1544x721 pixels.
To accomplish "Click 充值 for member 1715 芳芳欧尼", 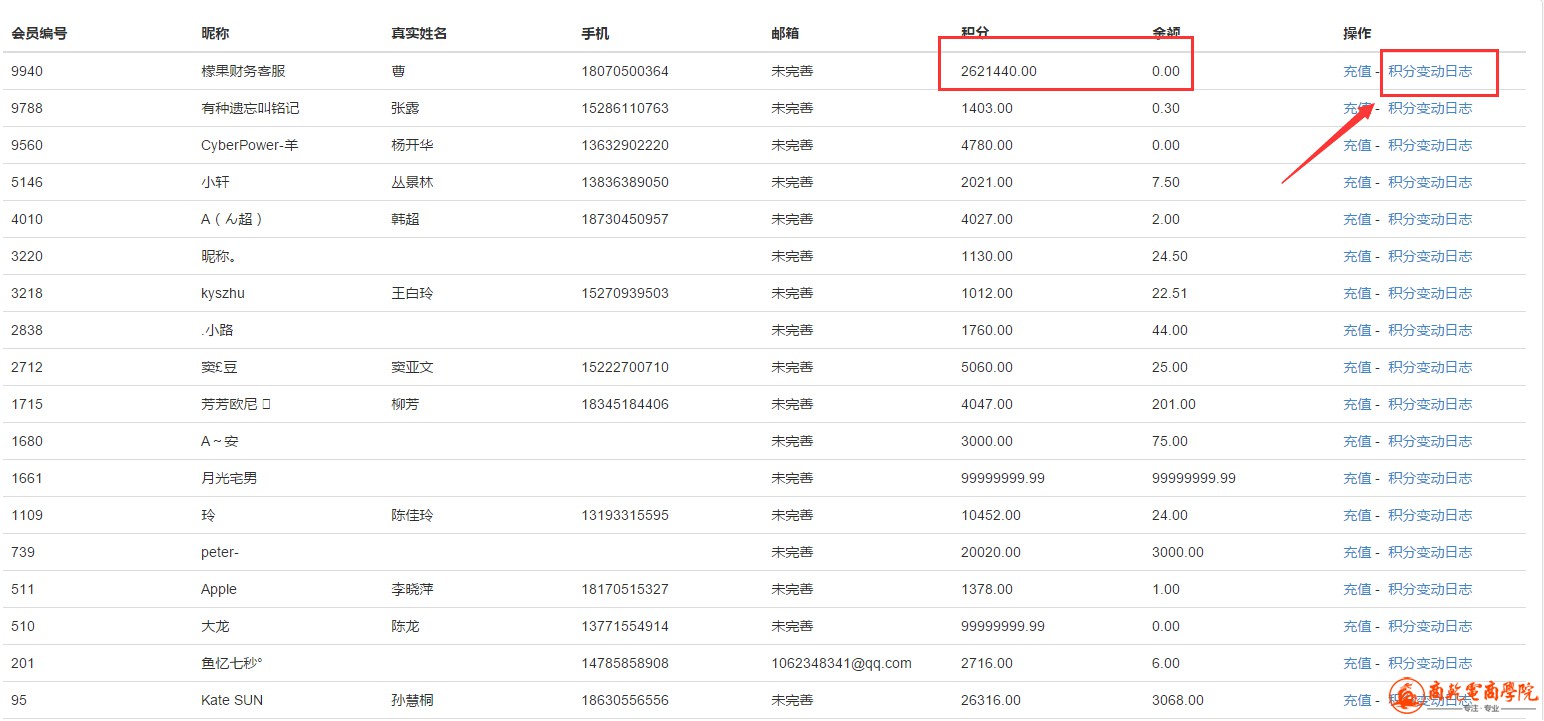I will point(1357,404).
